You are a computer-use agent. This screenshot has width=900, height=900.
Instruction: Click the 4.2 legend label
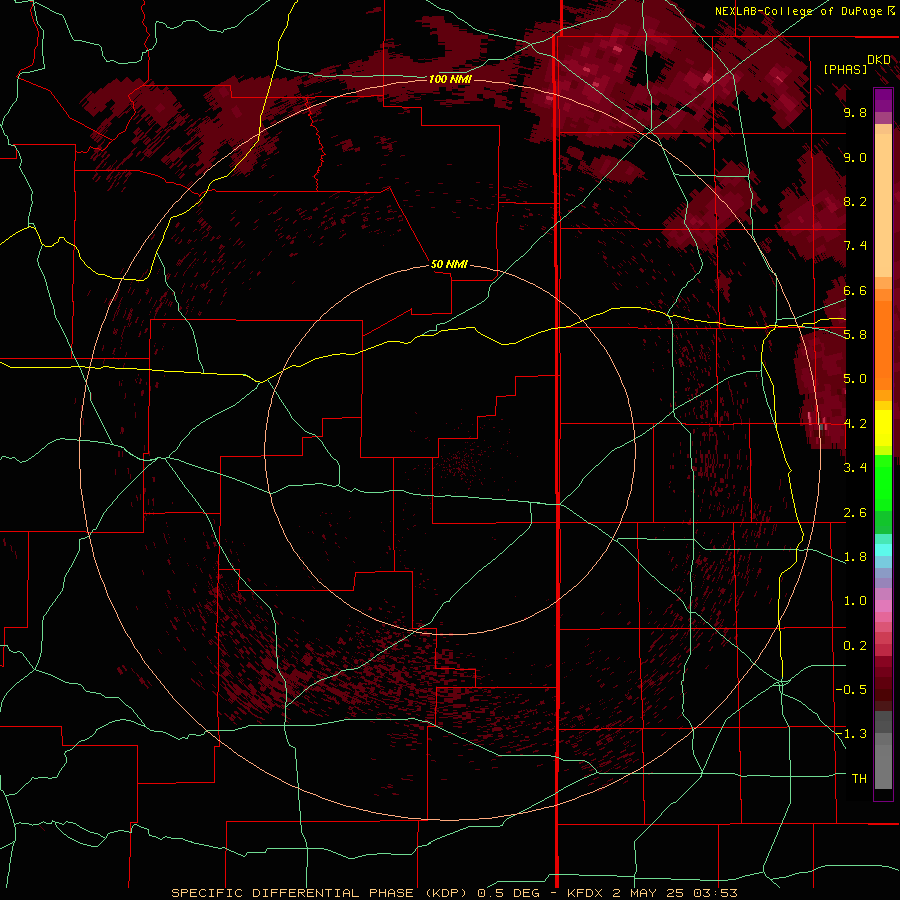[x=855, y=424]
